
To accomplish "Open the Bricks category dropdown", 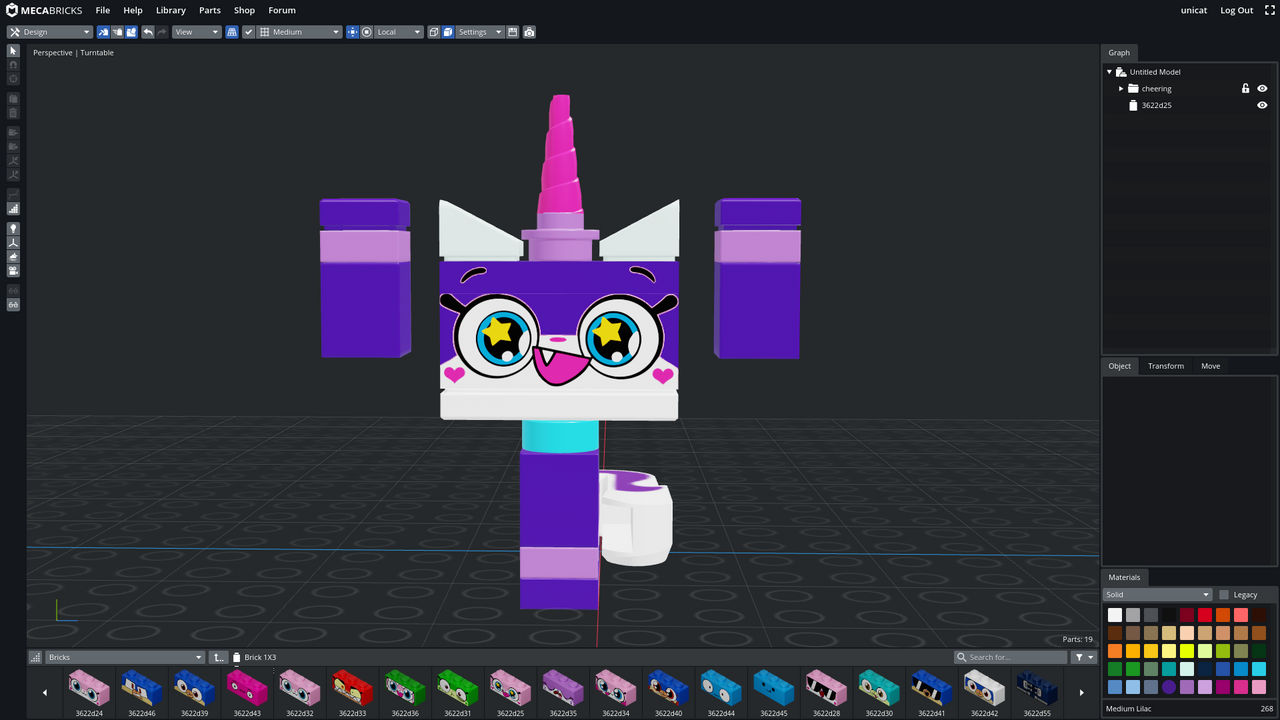I will coord(125,657).
